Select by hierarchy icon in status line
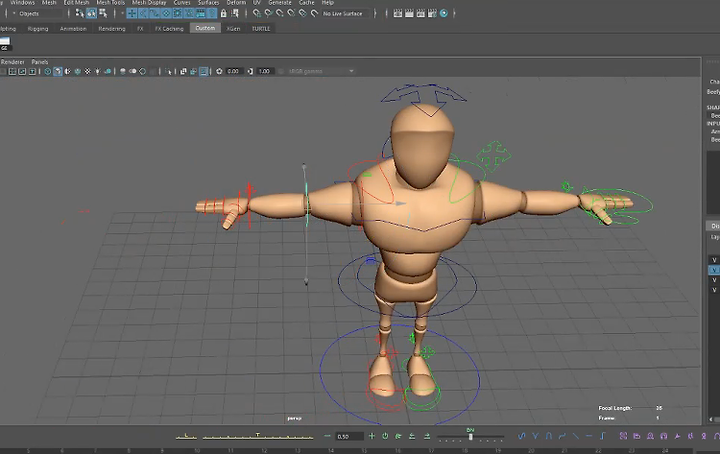The height and width of the screenshot is (454, 720). (79, 13)
